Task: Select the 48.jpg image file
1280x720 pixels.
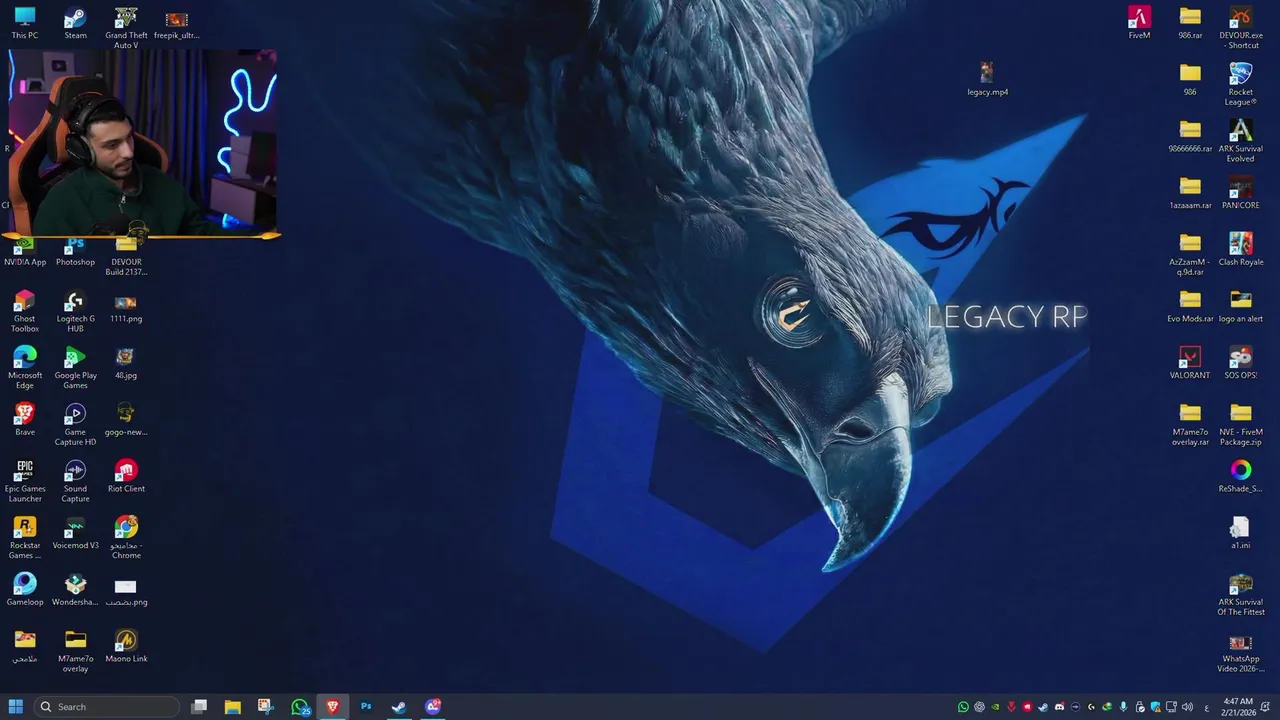Action: (x=126, y=364)
